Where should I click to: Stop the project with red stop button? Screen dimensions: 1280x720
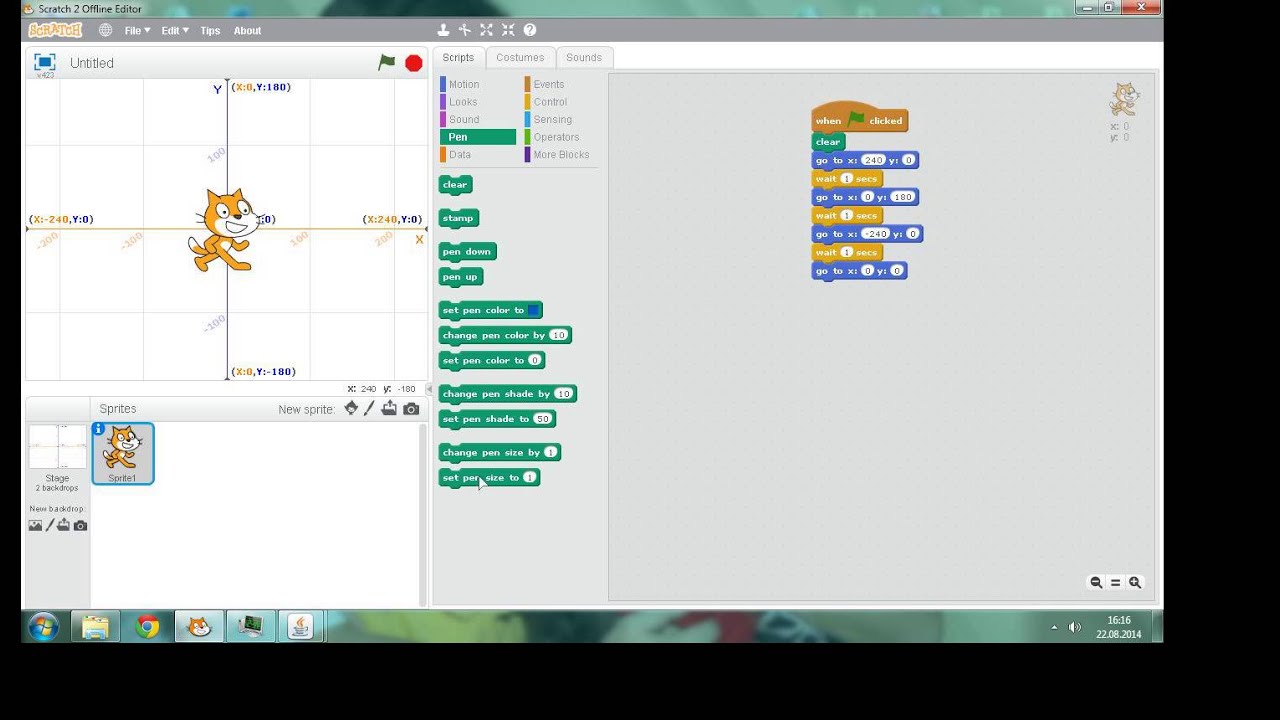tap(414, 63)
